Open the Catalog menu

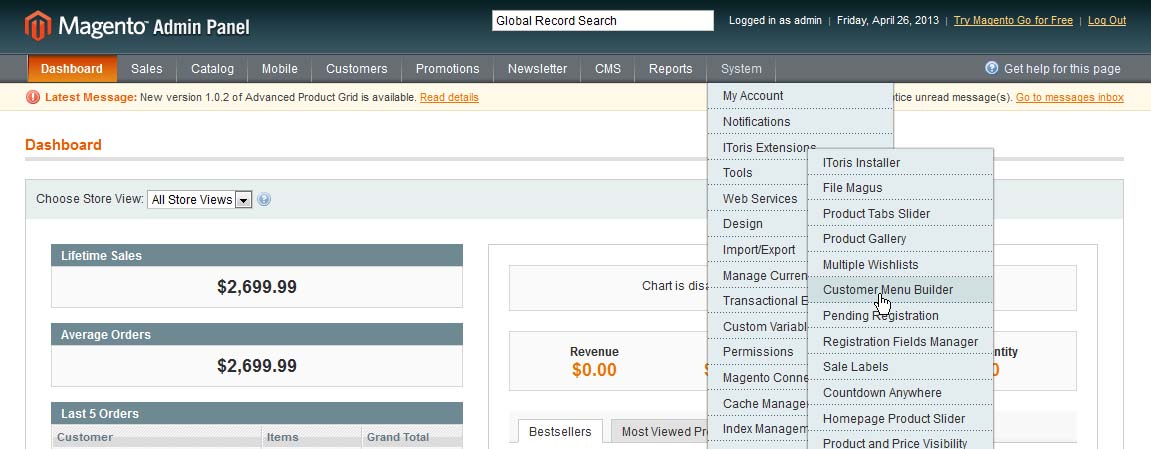pyautogui.click(x=212, y=69)
